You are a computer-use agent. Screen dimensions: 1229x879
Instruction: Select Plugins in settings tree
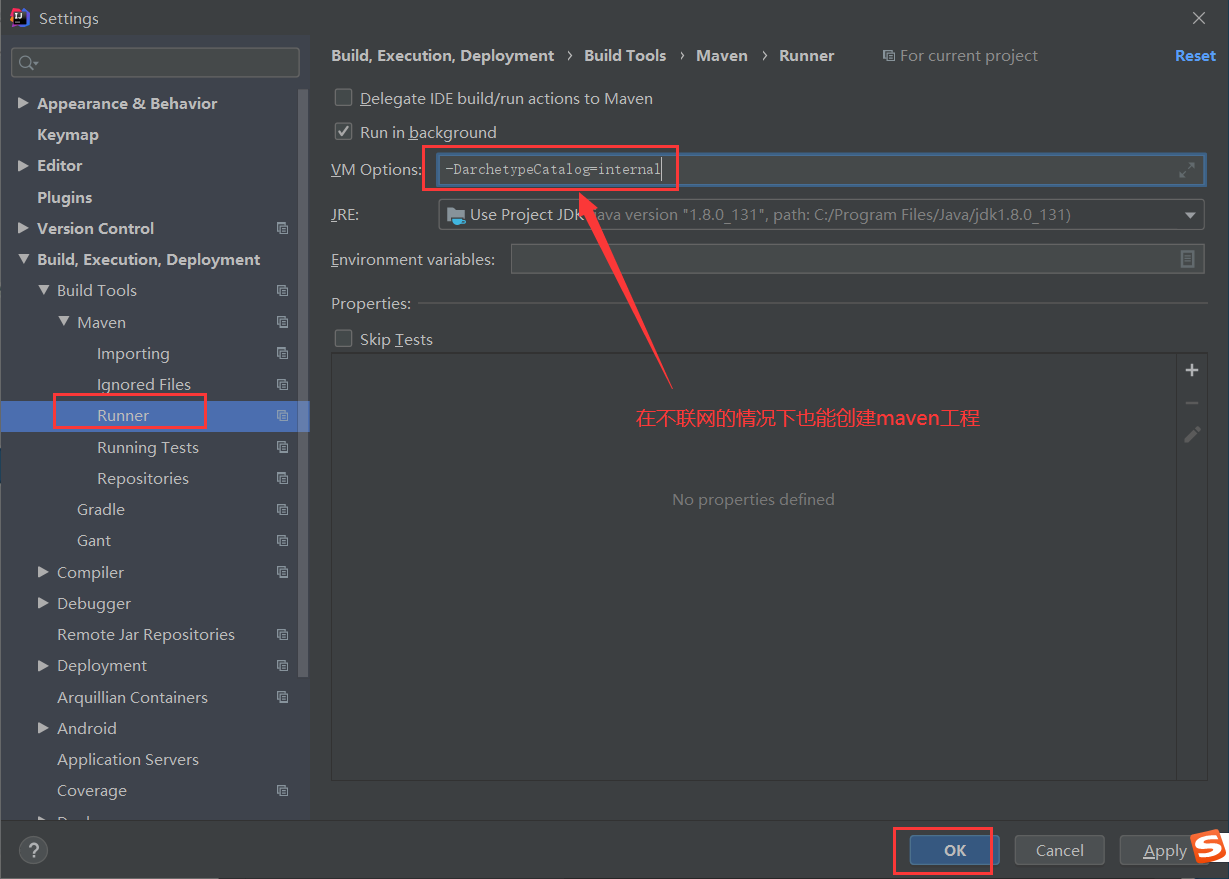64,197
